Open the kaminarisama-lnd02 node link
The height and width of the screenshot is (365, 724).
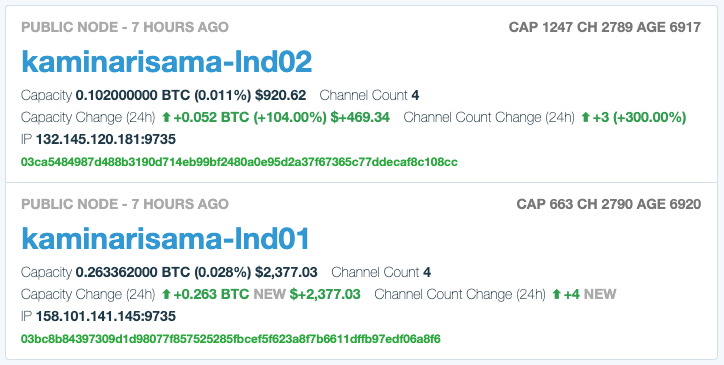coord(167,61)
